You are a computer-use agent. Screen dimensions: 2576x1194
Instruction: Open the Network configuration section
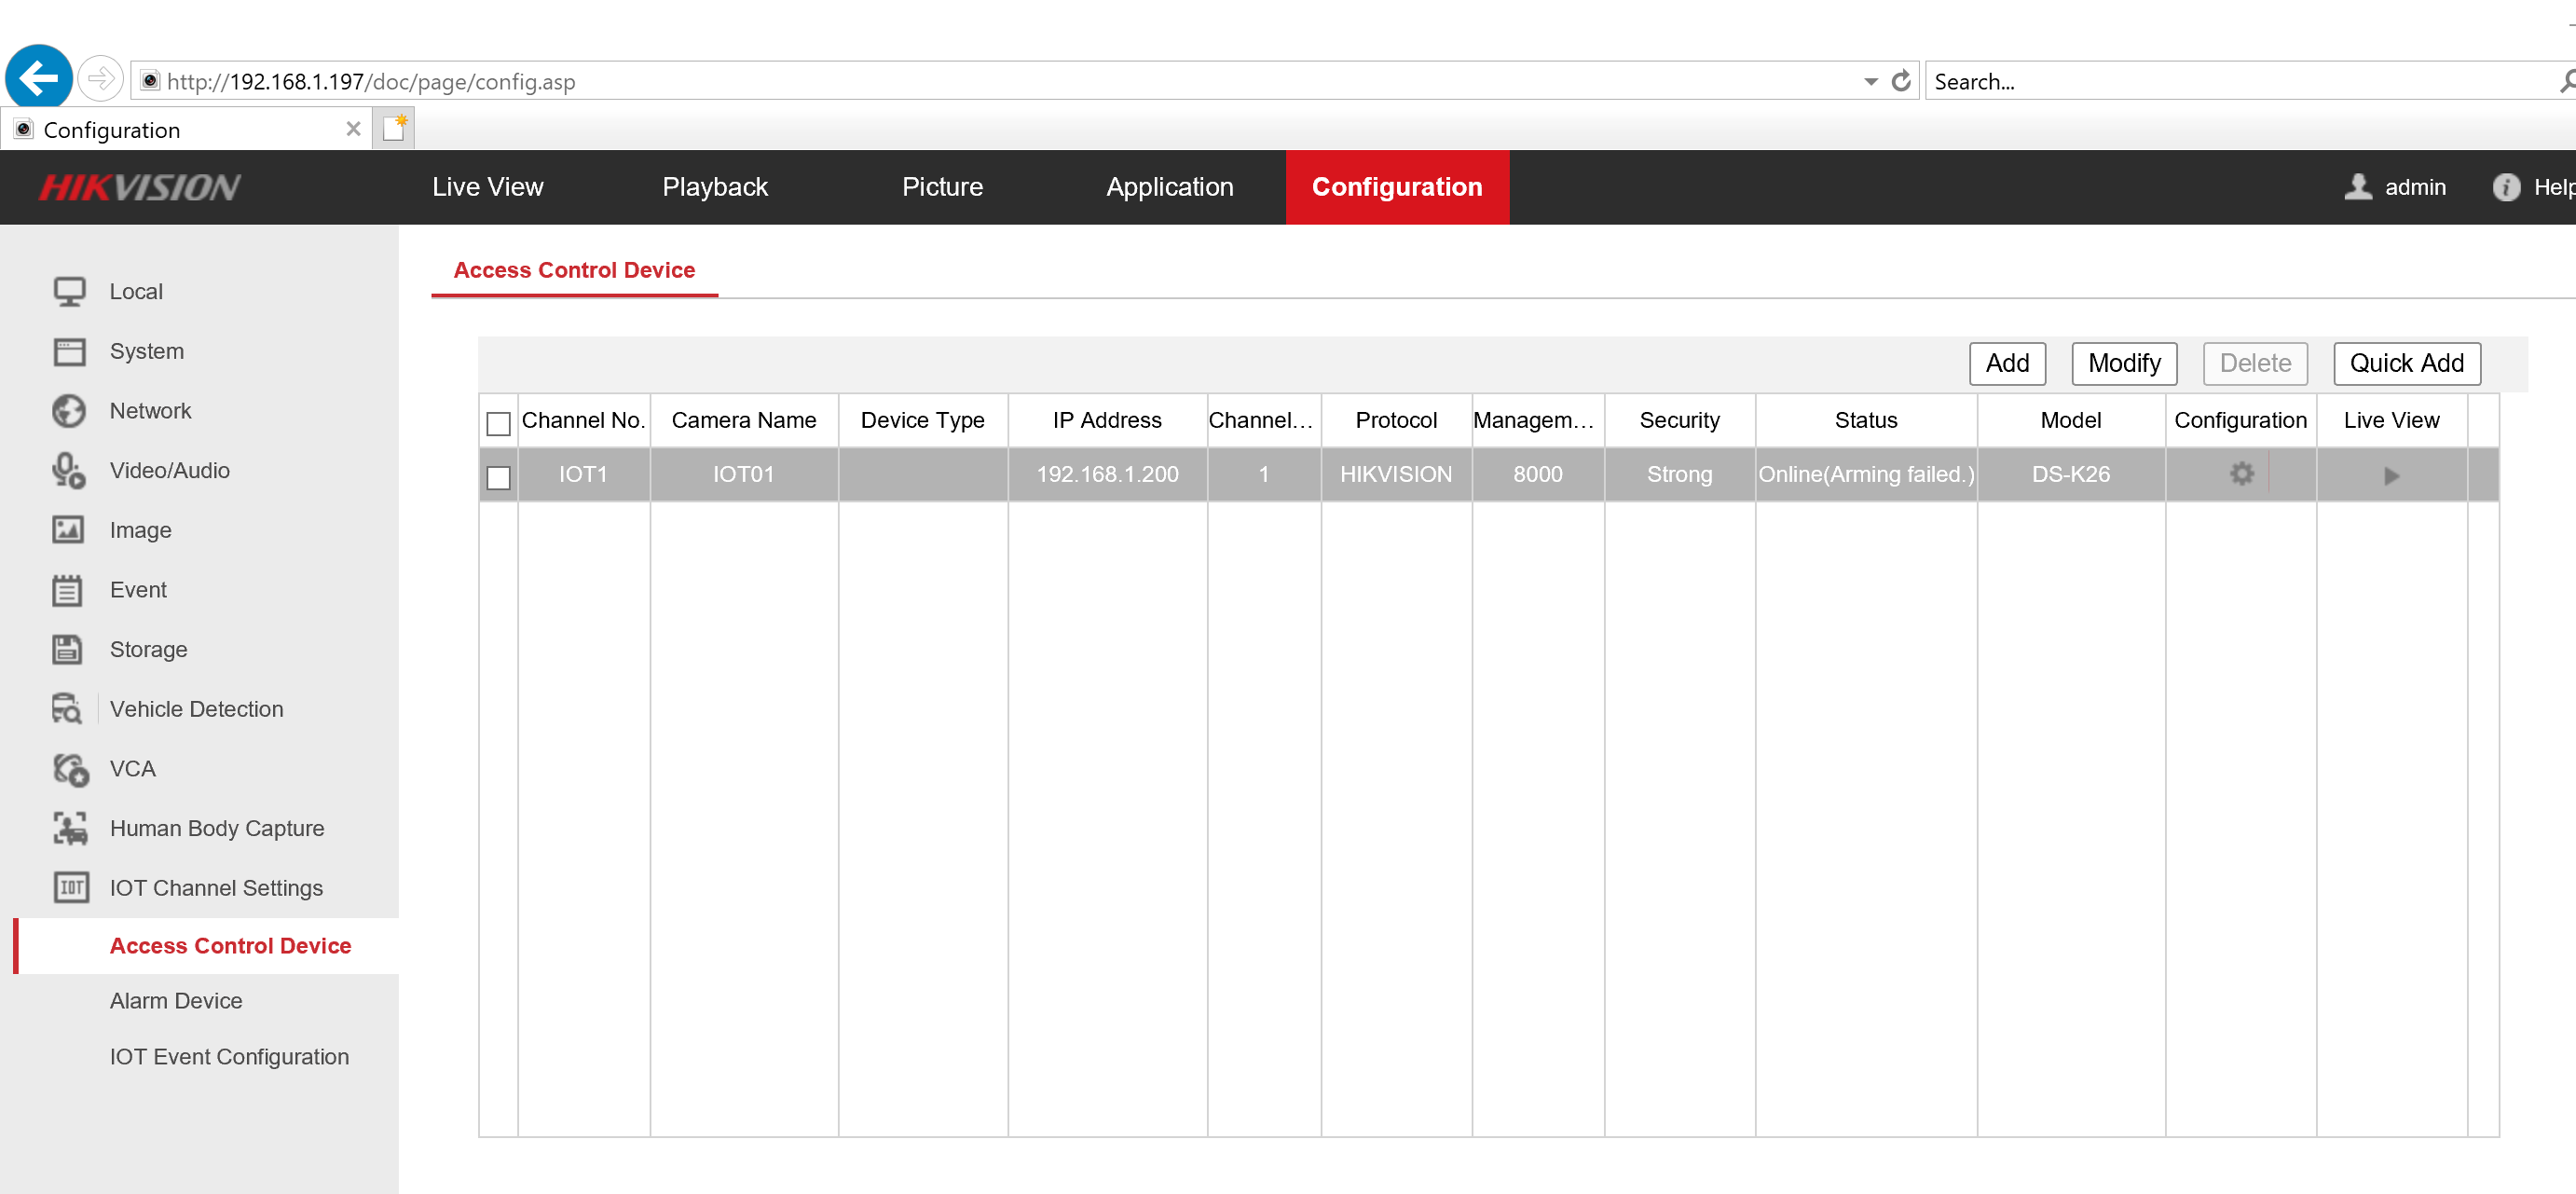(x=149, y=411)
